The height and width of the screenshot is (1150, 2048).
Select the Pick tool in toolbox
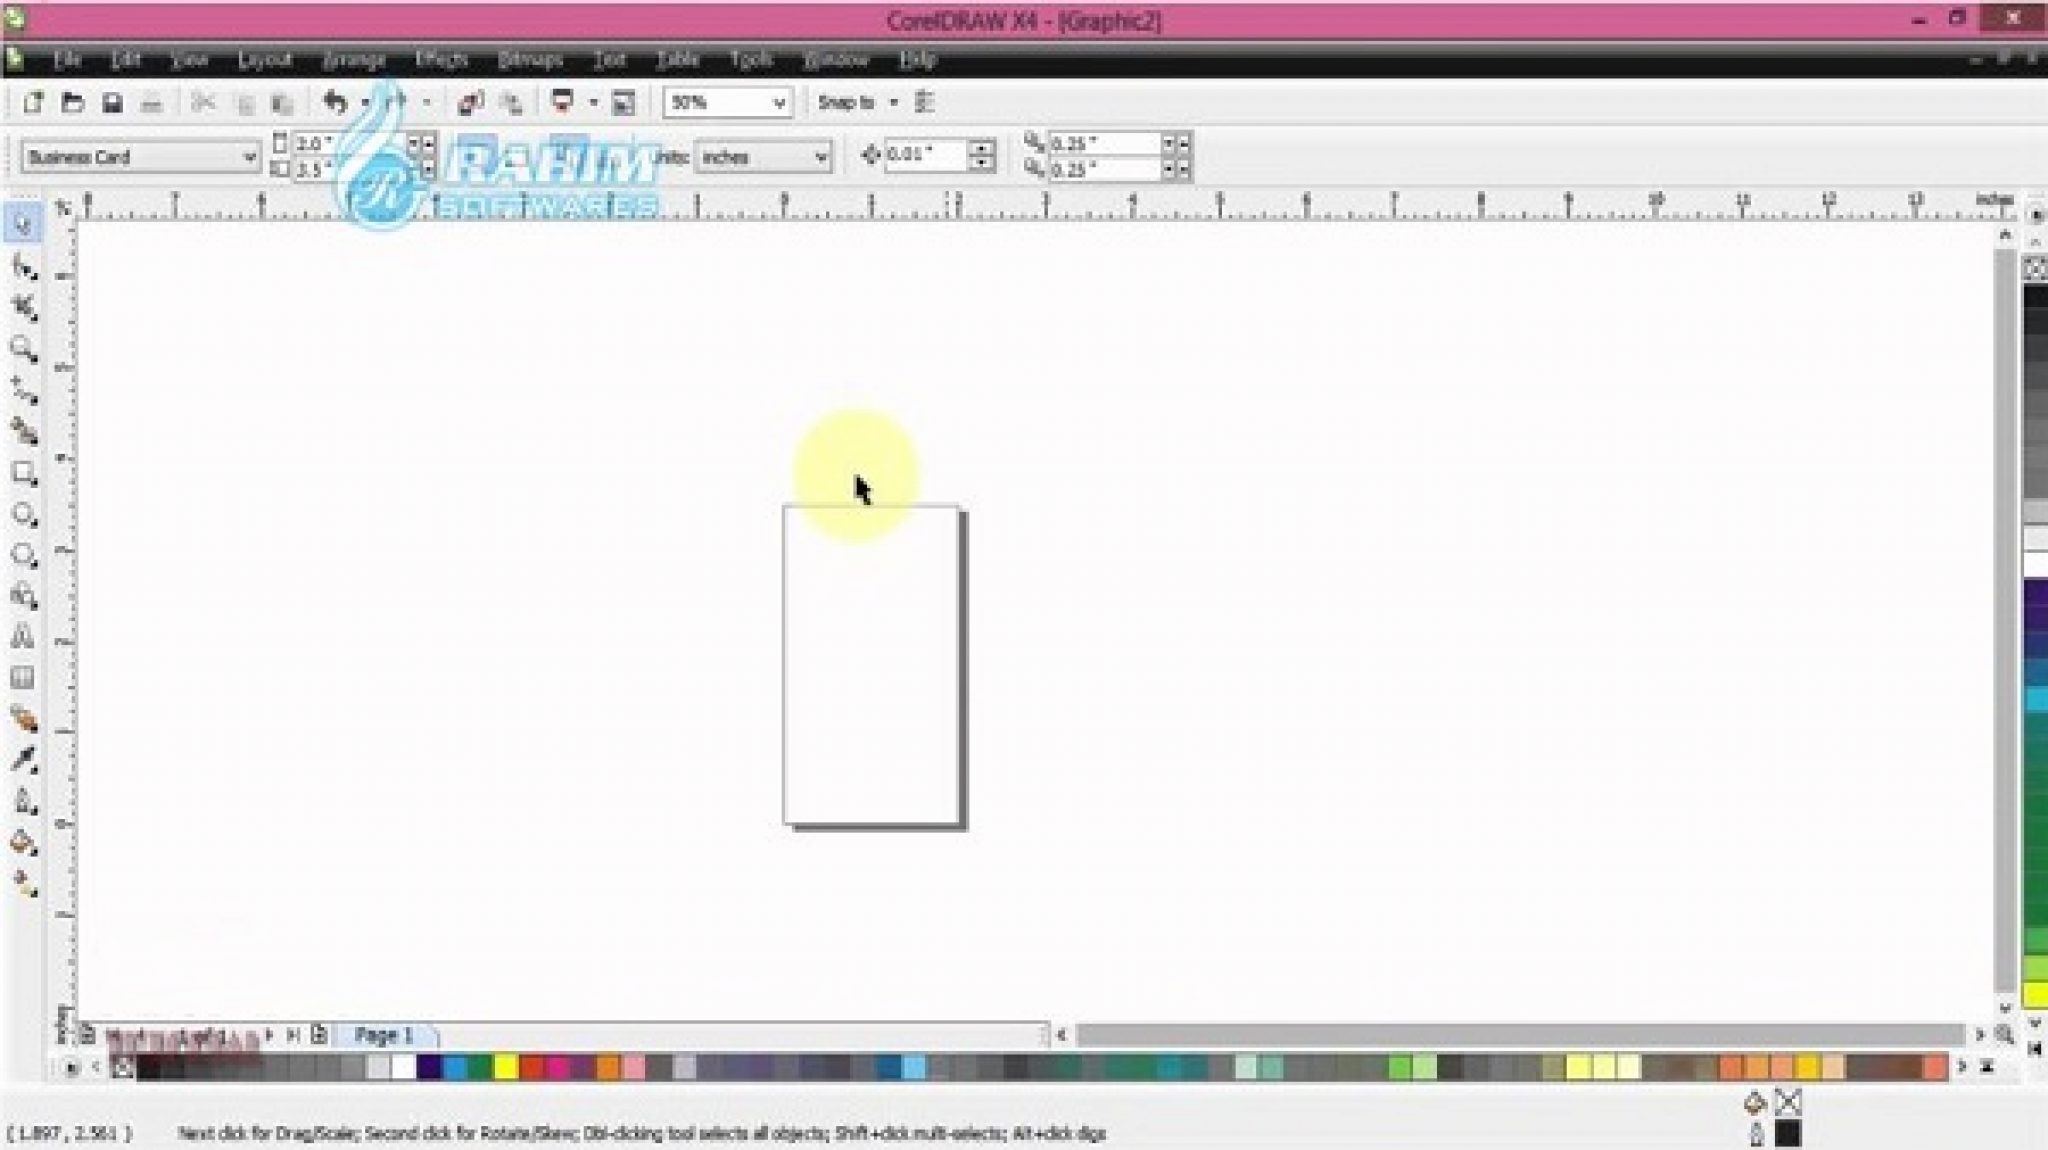[x=23, y=224]
